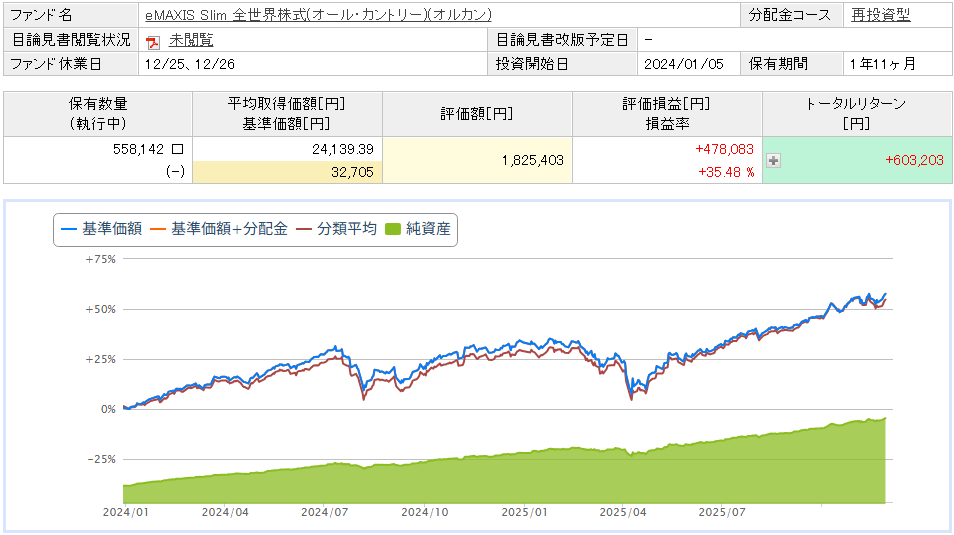The width and height of the screenshot is (954, 535).
Task: Open the 未閲覧 prospectus status link
Action: click(x=190, y=40)
